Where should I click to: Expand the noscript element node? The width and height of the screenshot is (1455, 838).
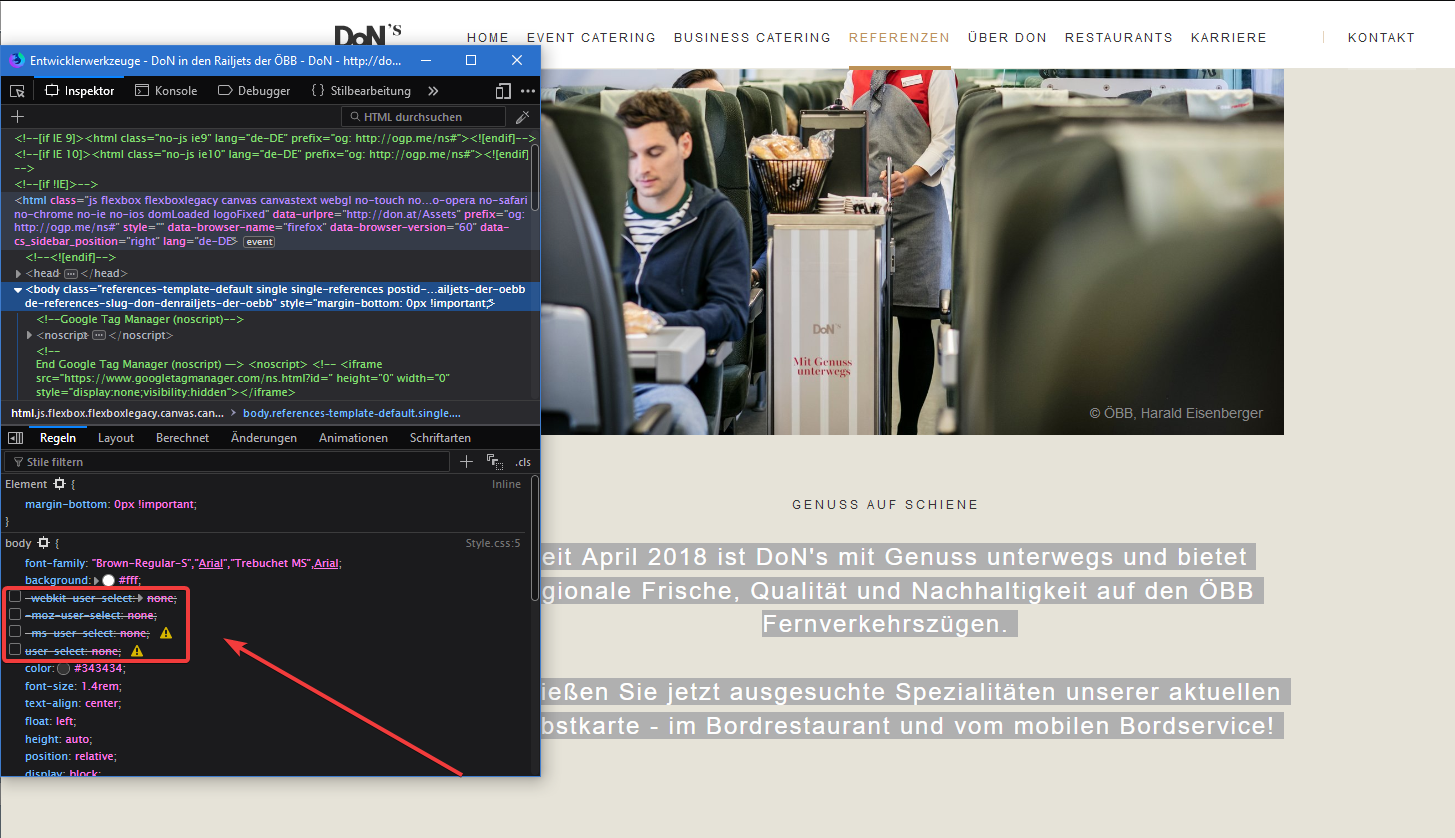29,335
